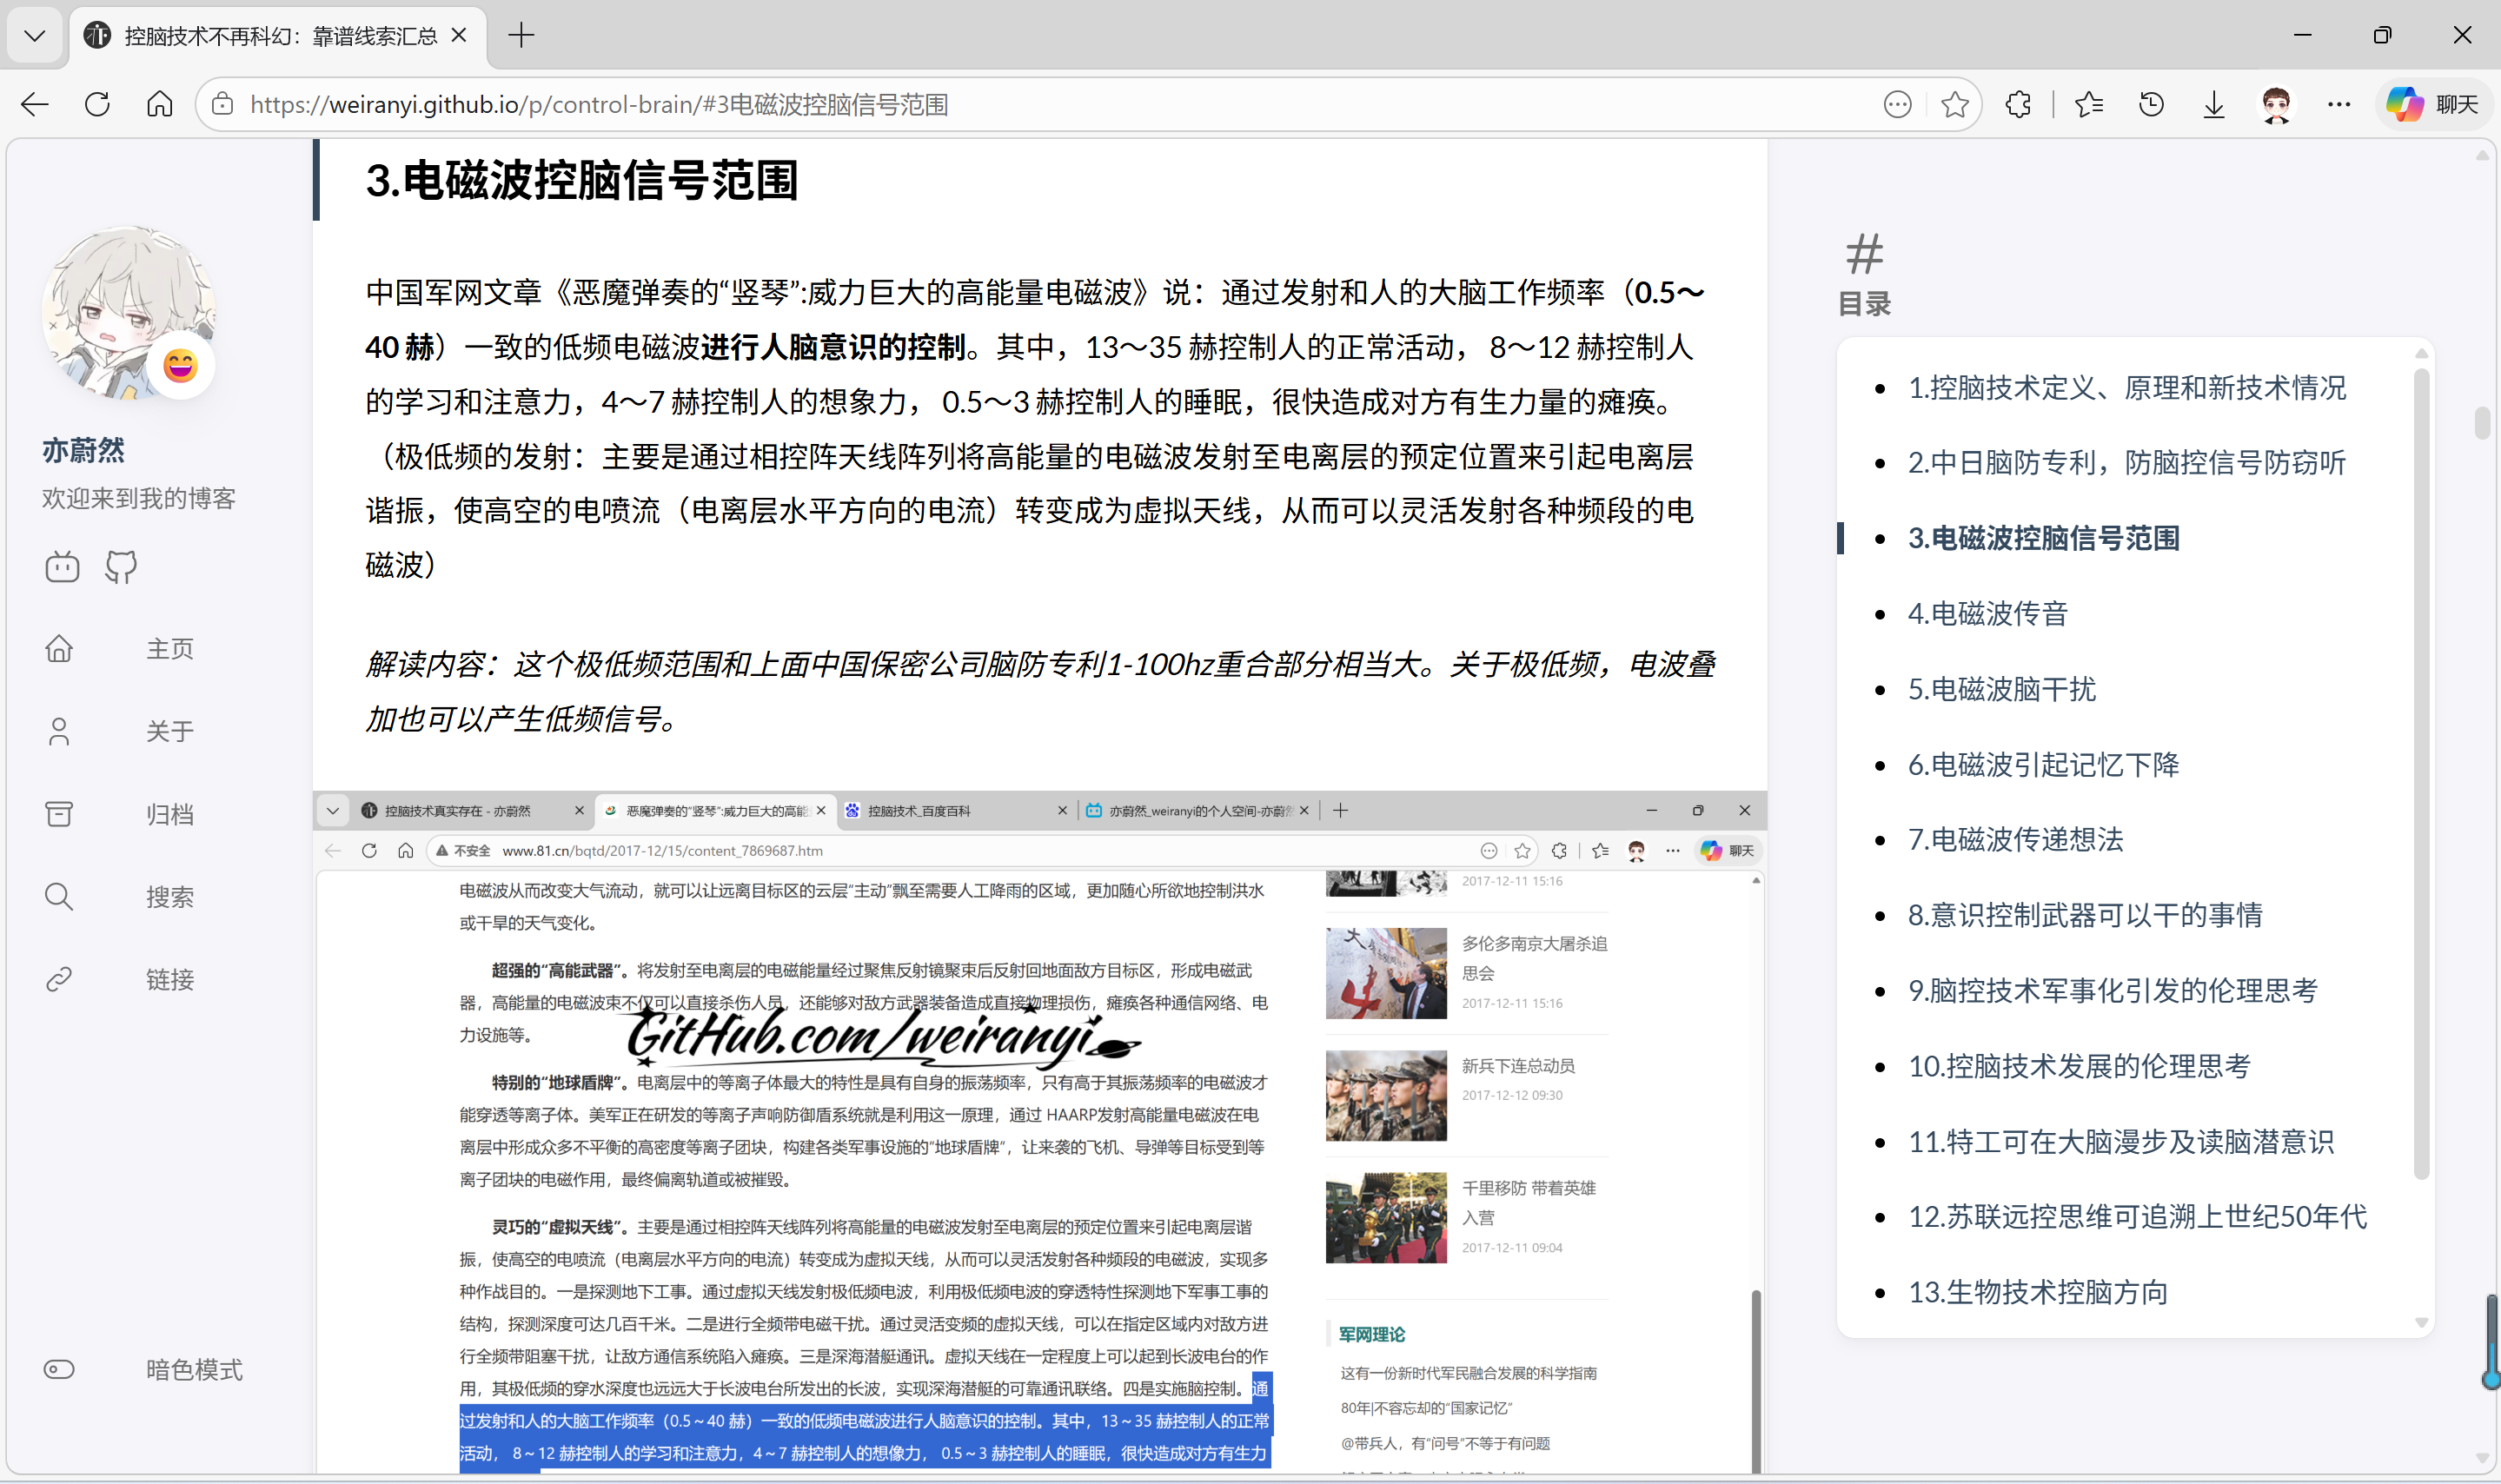The width and height of the screenshot is (2501, 1484).
Task: Open browsing history icon
Action: point(2151,104)
